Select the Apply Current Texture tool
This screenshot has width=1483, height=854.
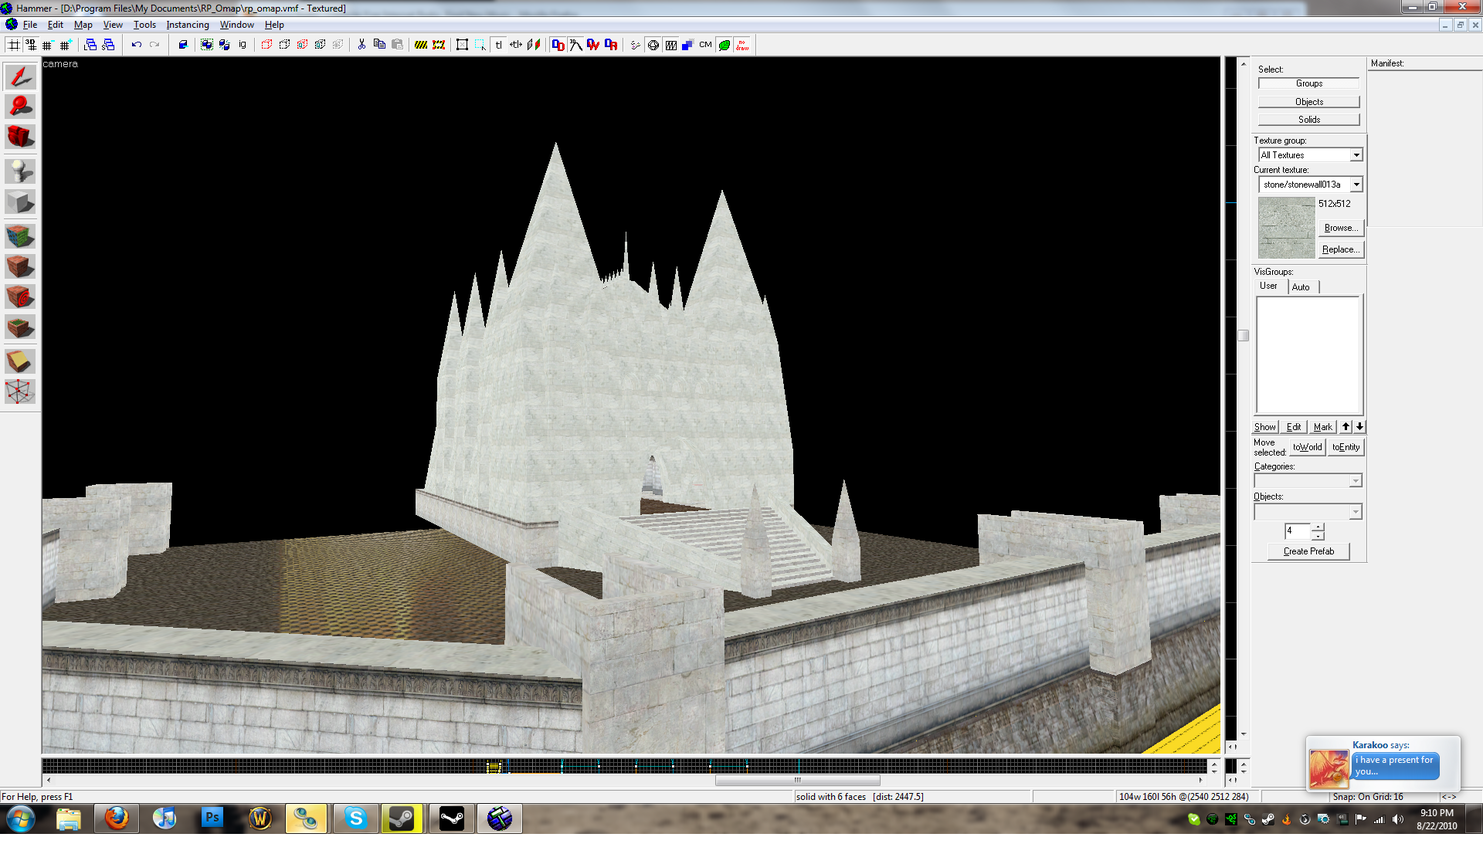(x=19, y=266)
